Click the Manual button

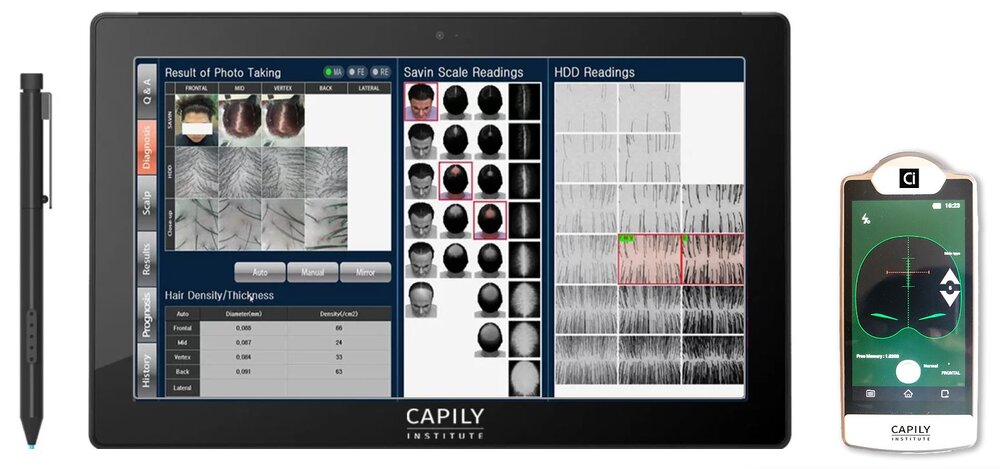click(x=312, y=272)
